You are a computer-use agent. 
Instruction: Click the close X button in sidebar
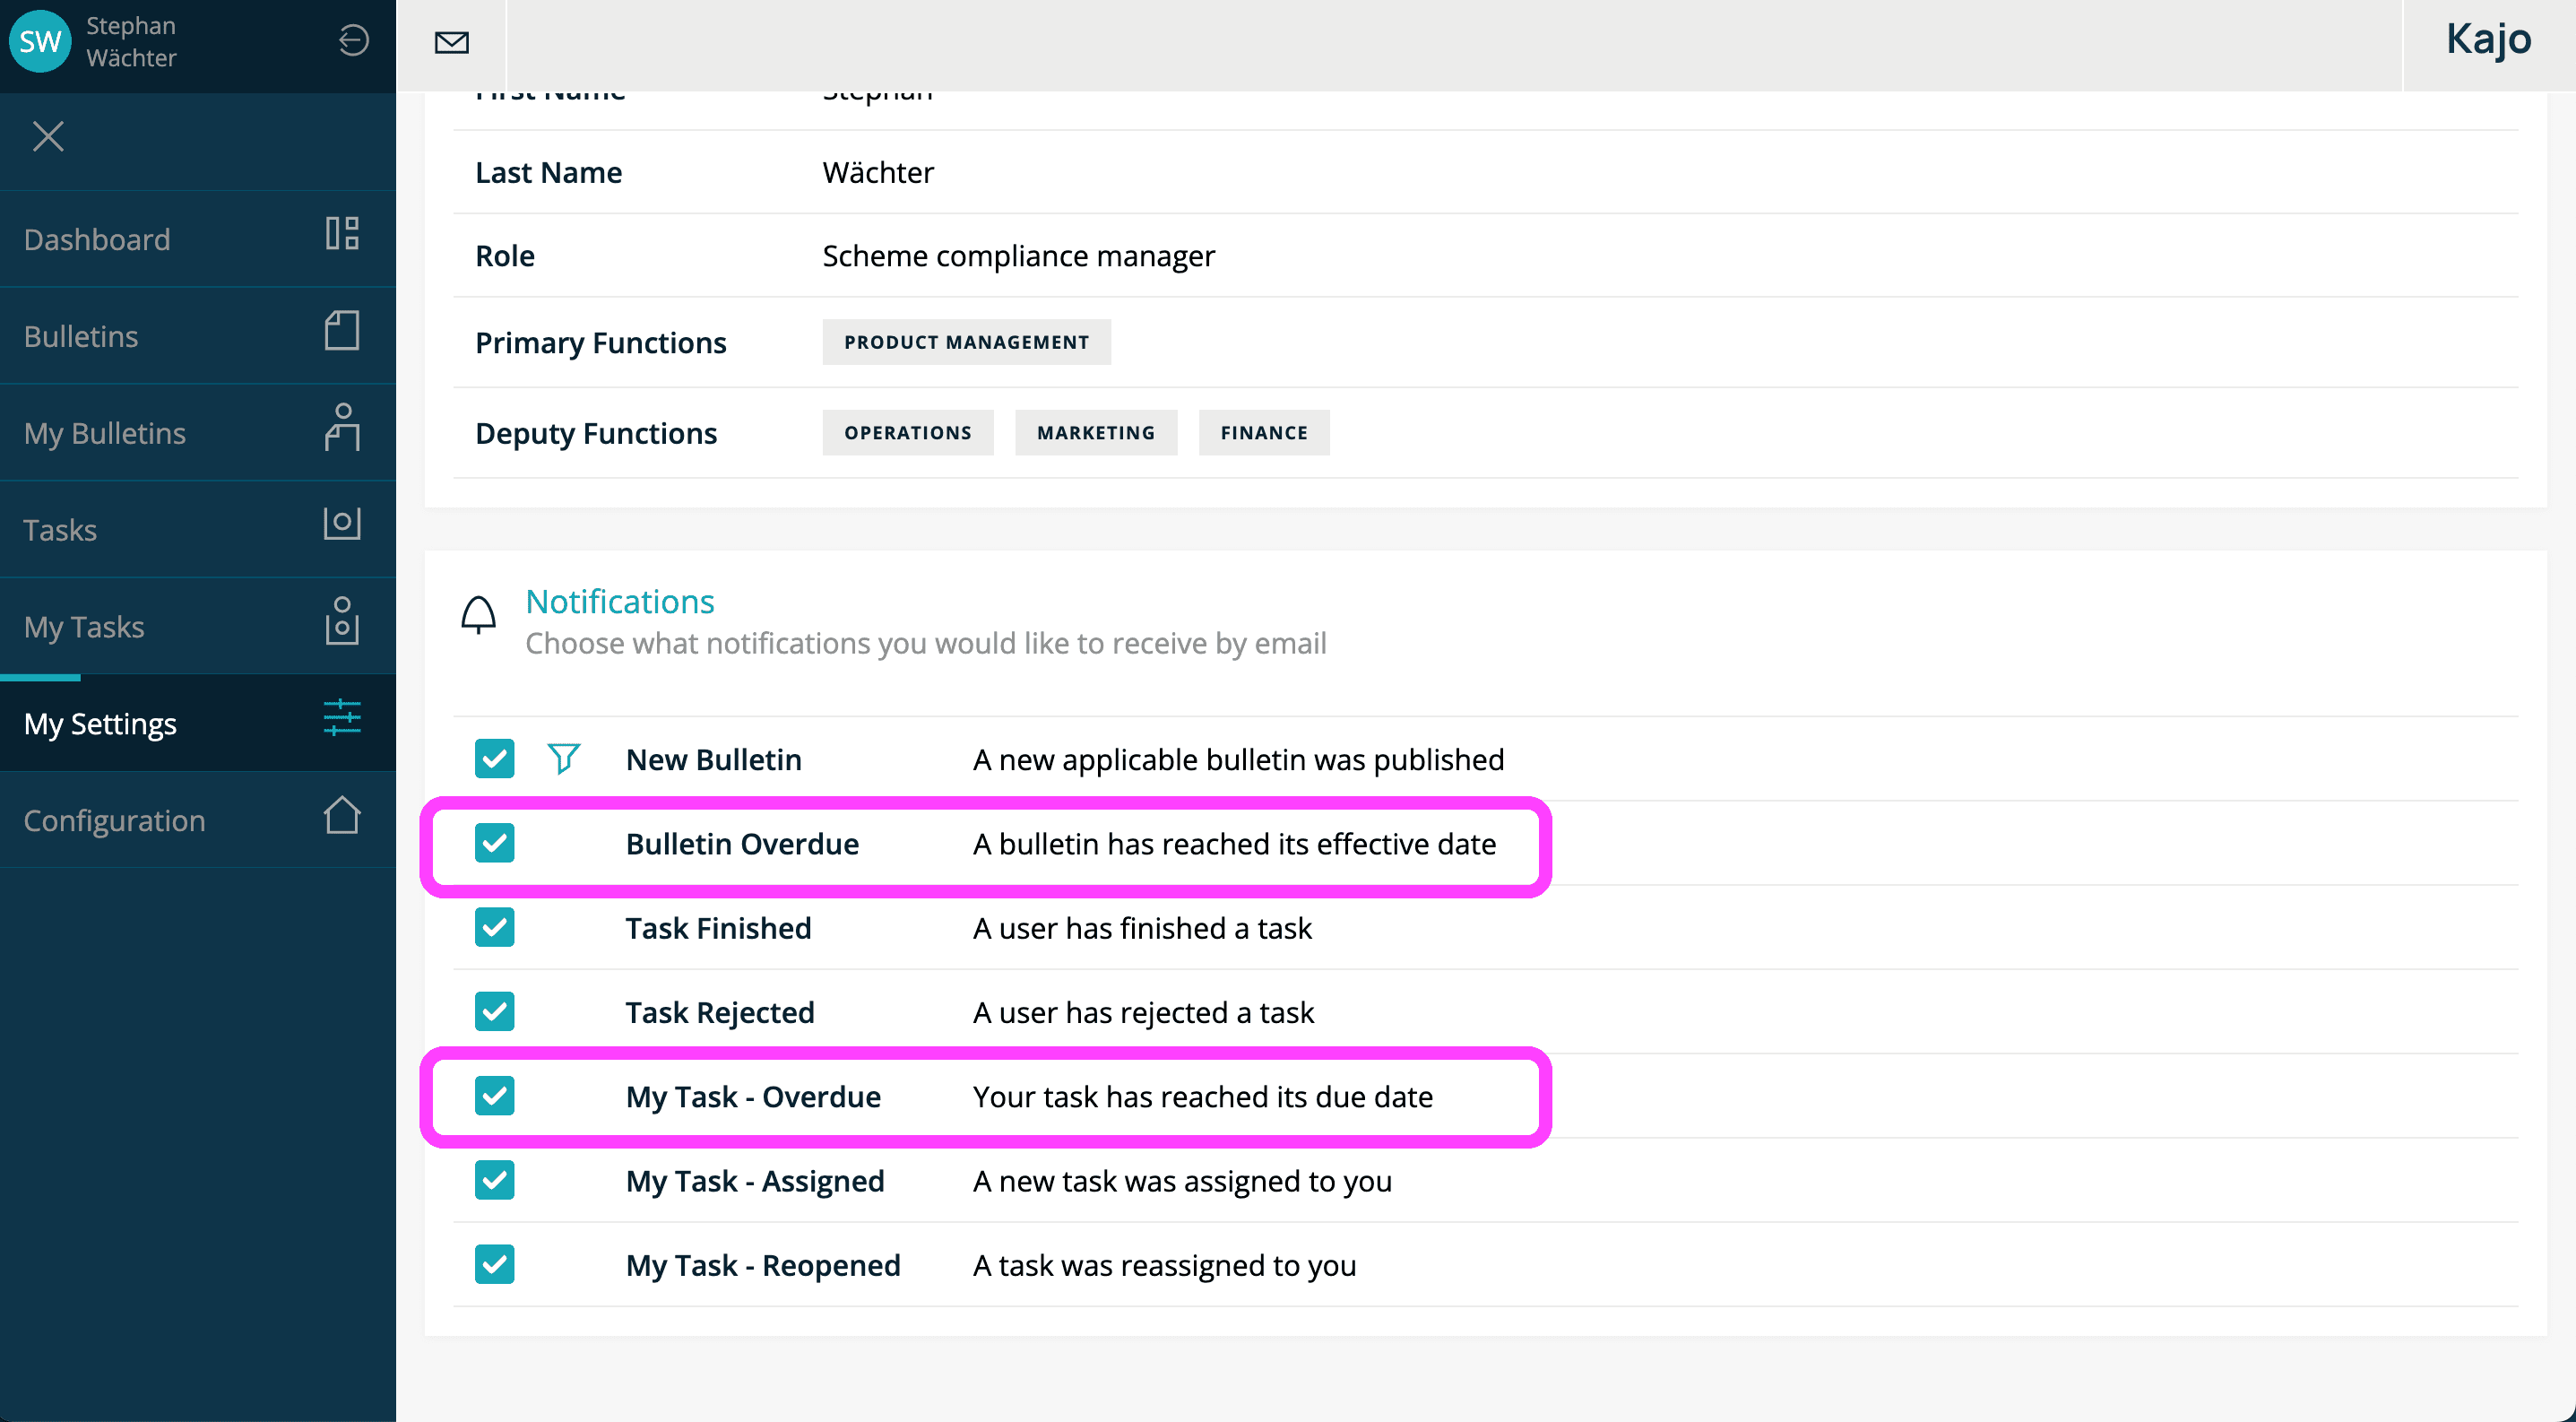[x=49, y=134]
